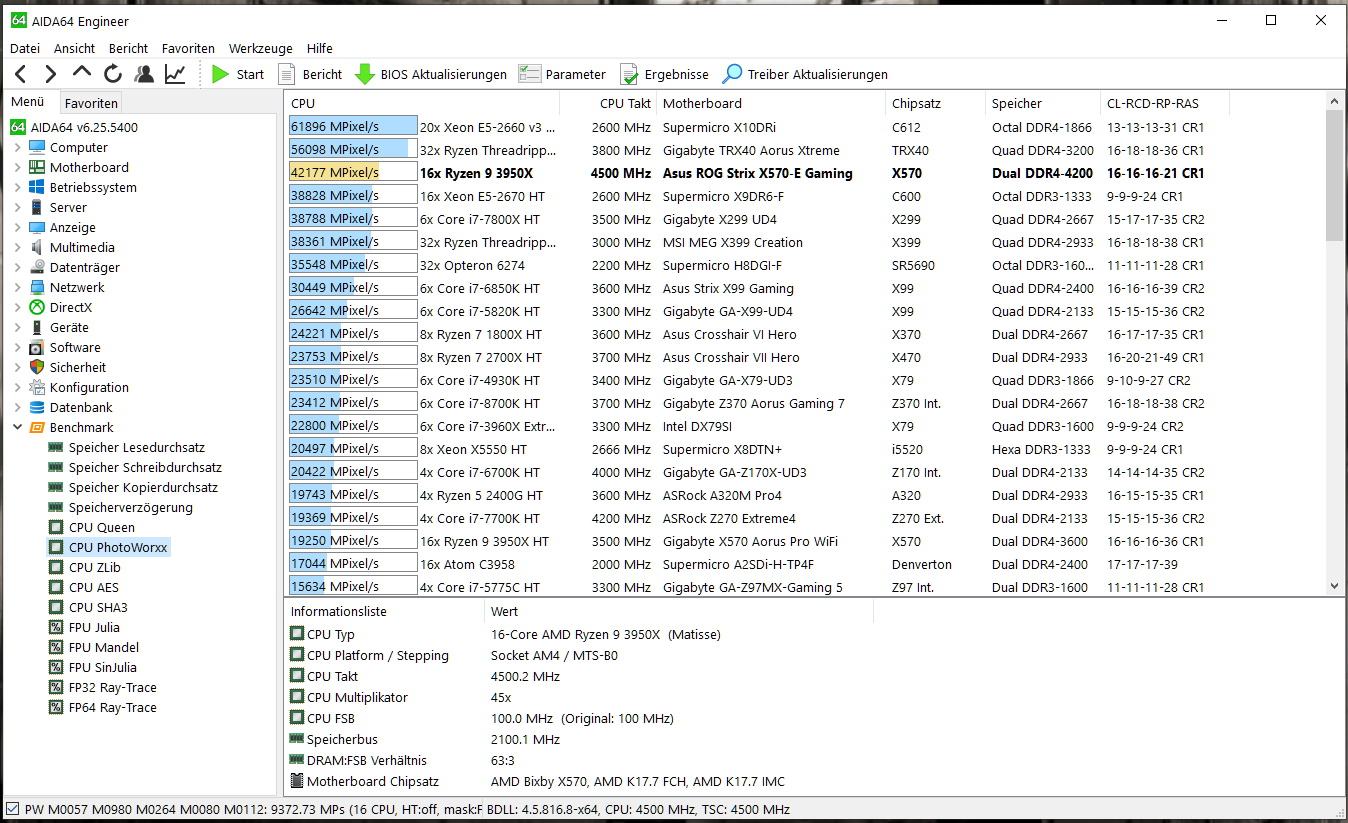Image resolution: width=1348 pixels, height=823 pixels.
Task: Select FP32 Ray-Trace benchmark
Action: tap(112, 687)
